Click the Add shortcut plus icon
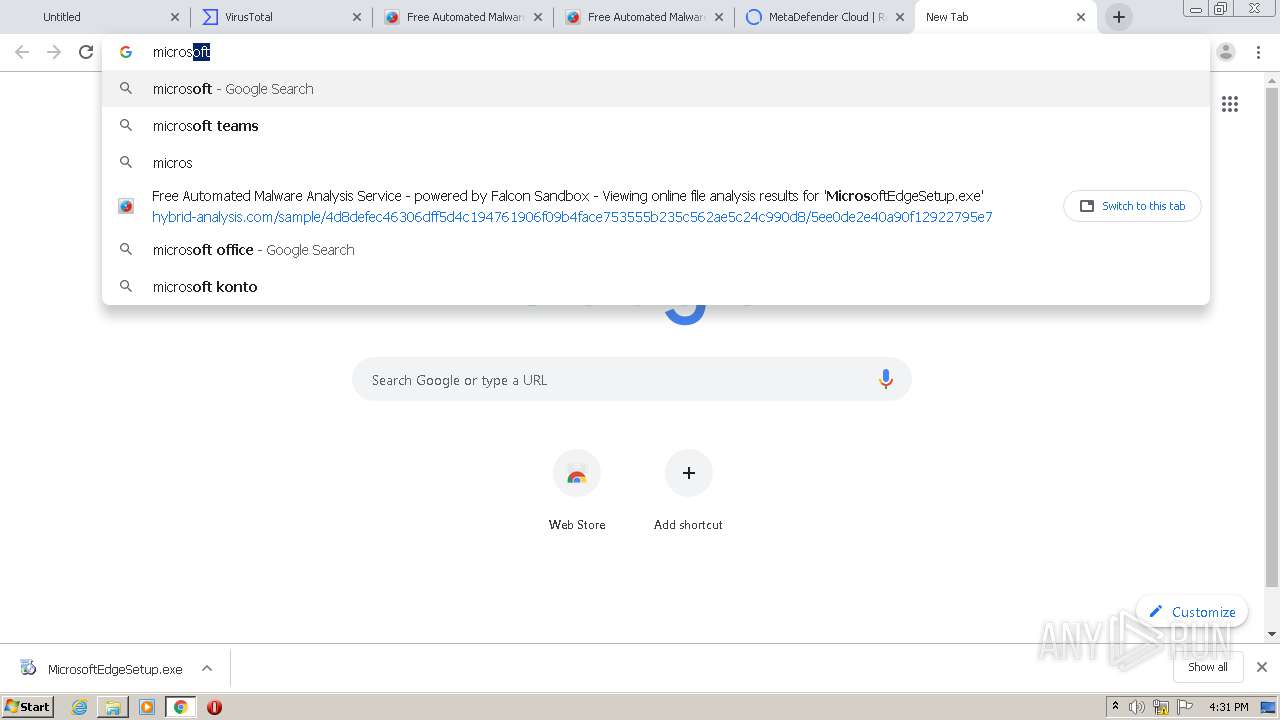1280x720 pixels. 689,473
